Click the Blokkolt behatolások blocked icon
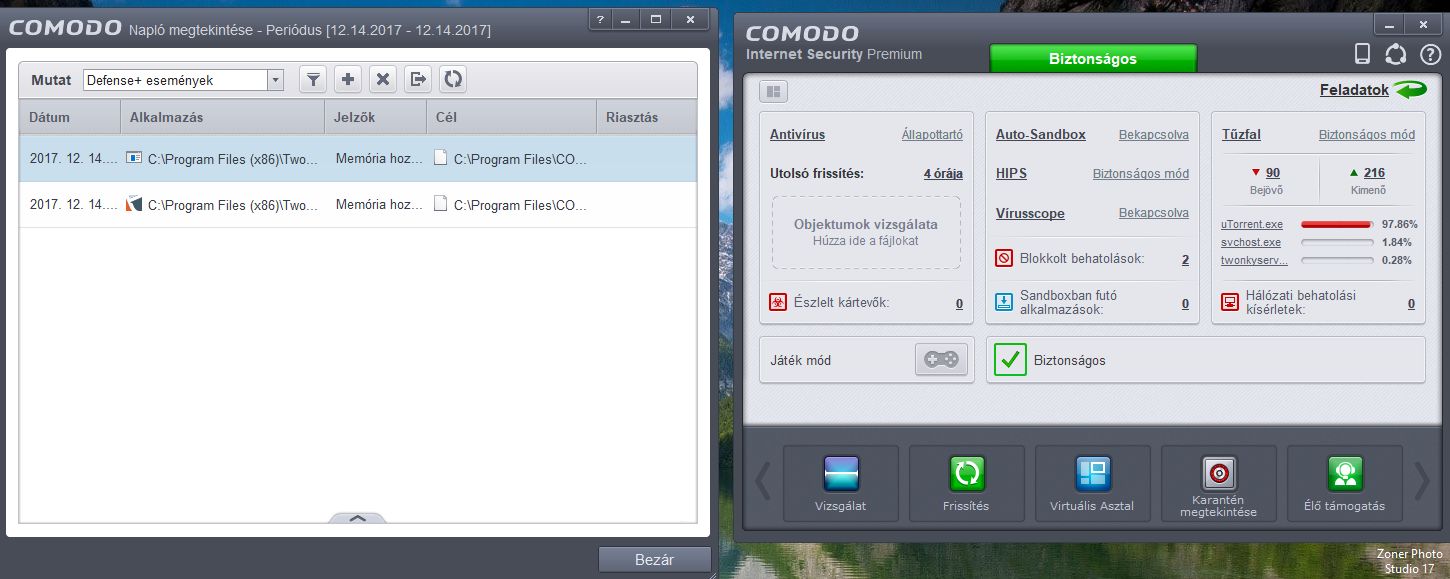The width and height of the screenshot is (1450, 579). pyautogui.click(x=1004, y=258)
